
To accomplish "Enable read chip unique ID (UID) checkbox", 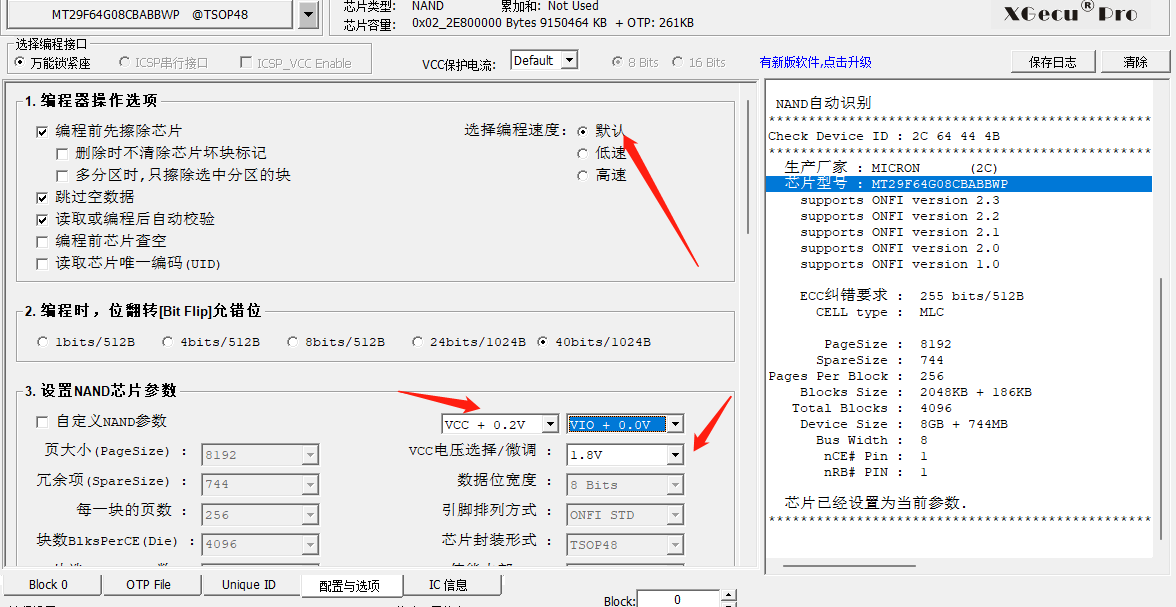I will click(x=42, y=264).
